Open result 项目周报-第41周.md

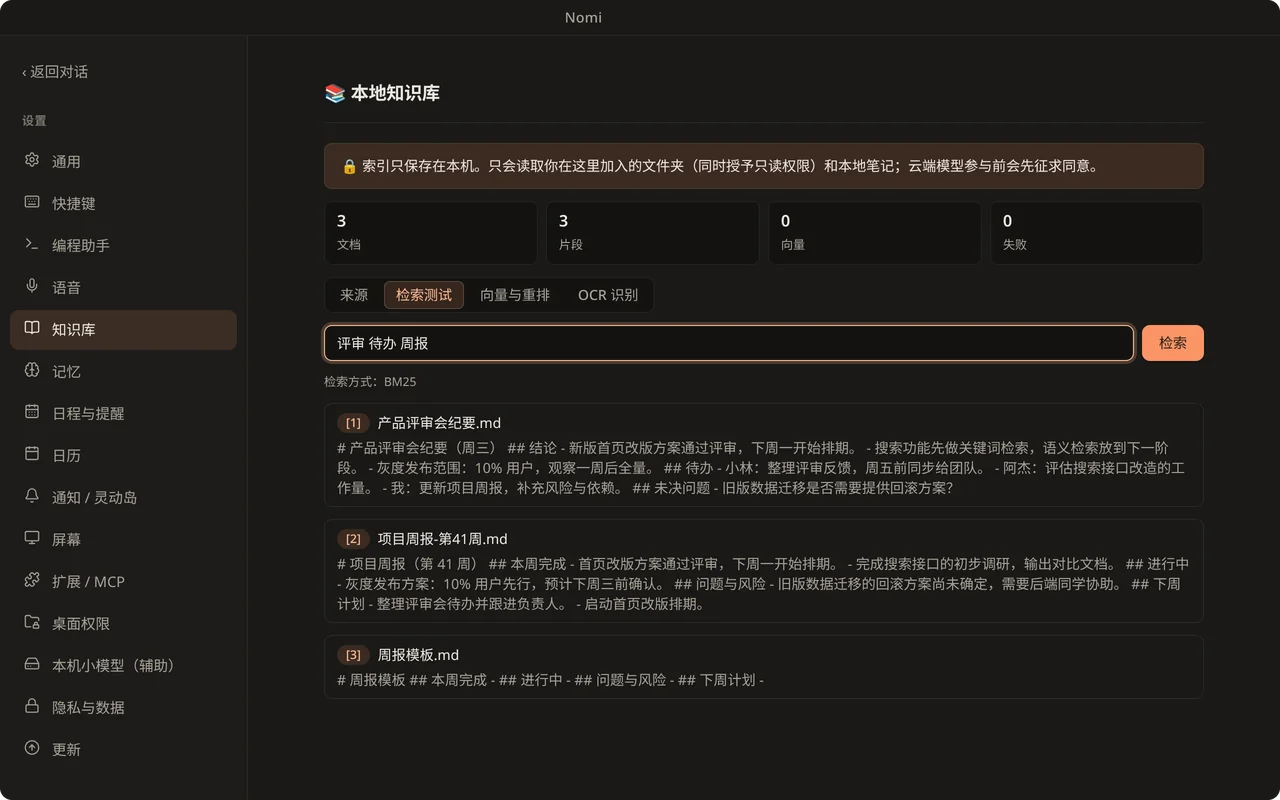click(763, 571)
